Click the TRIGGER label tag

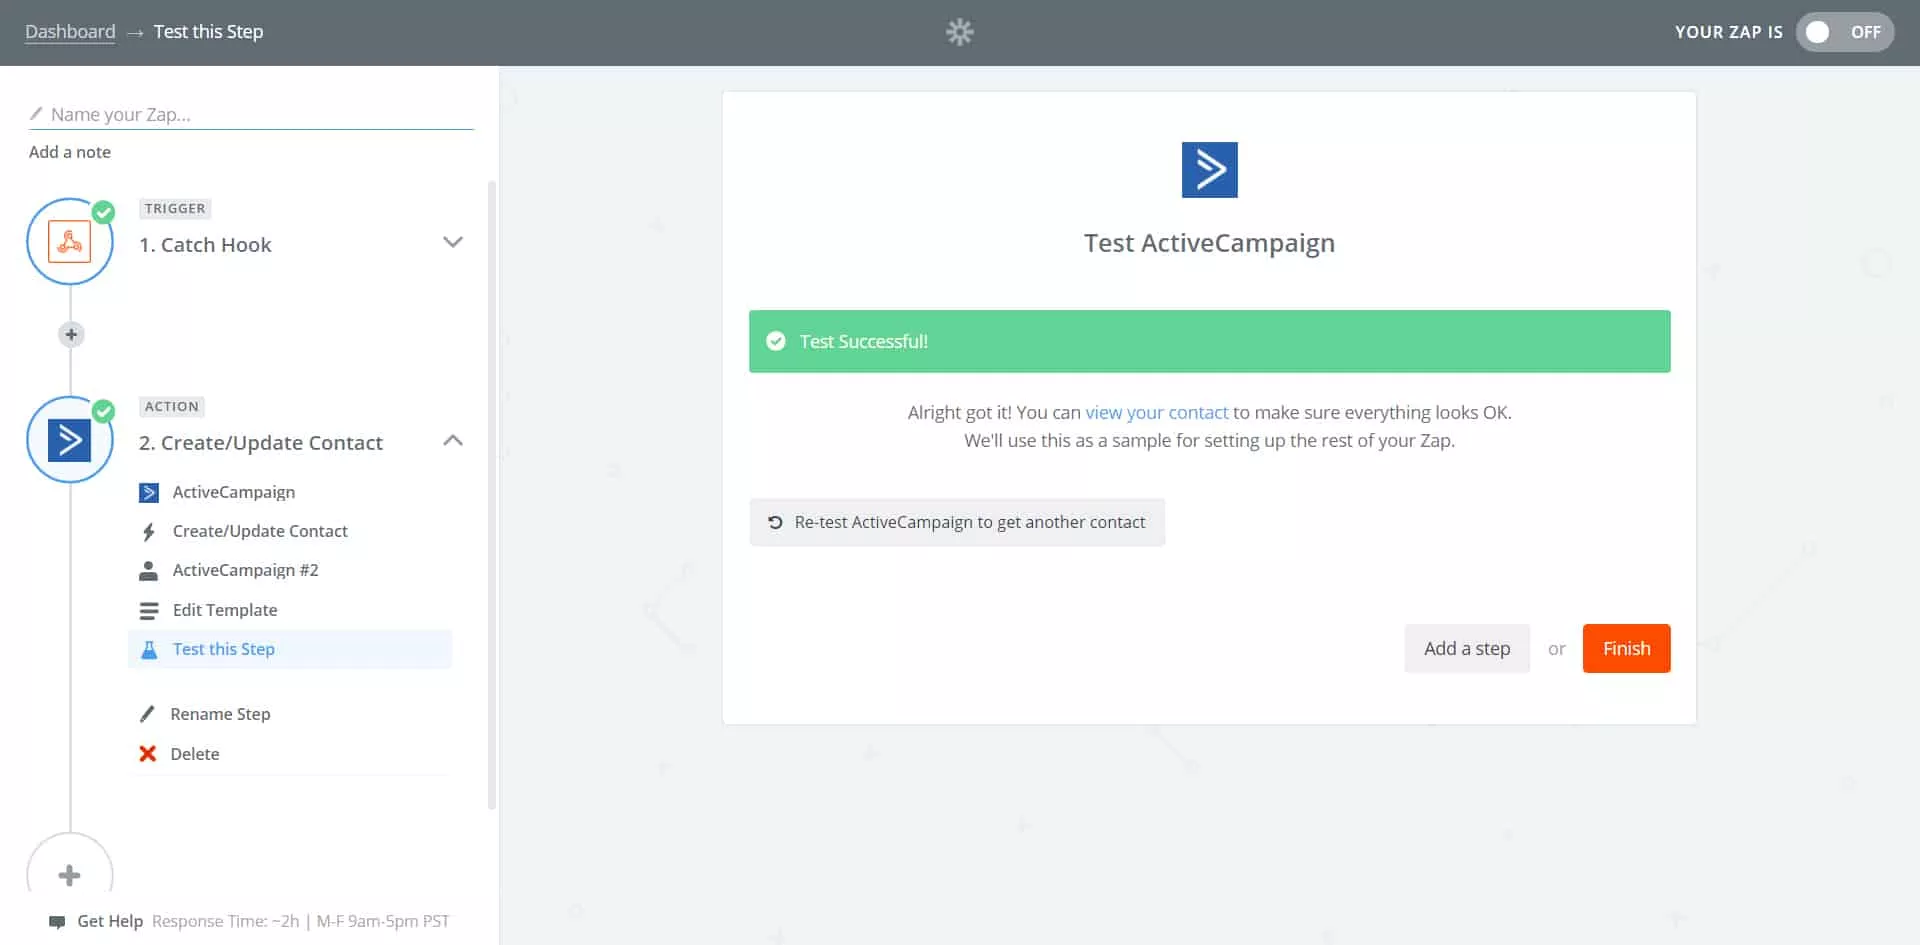(175, 209)
